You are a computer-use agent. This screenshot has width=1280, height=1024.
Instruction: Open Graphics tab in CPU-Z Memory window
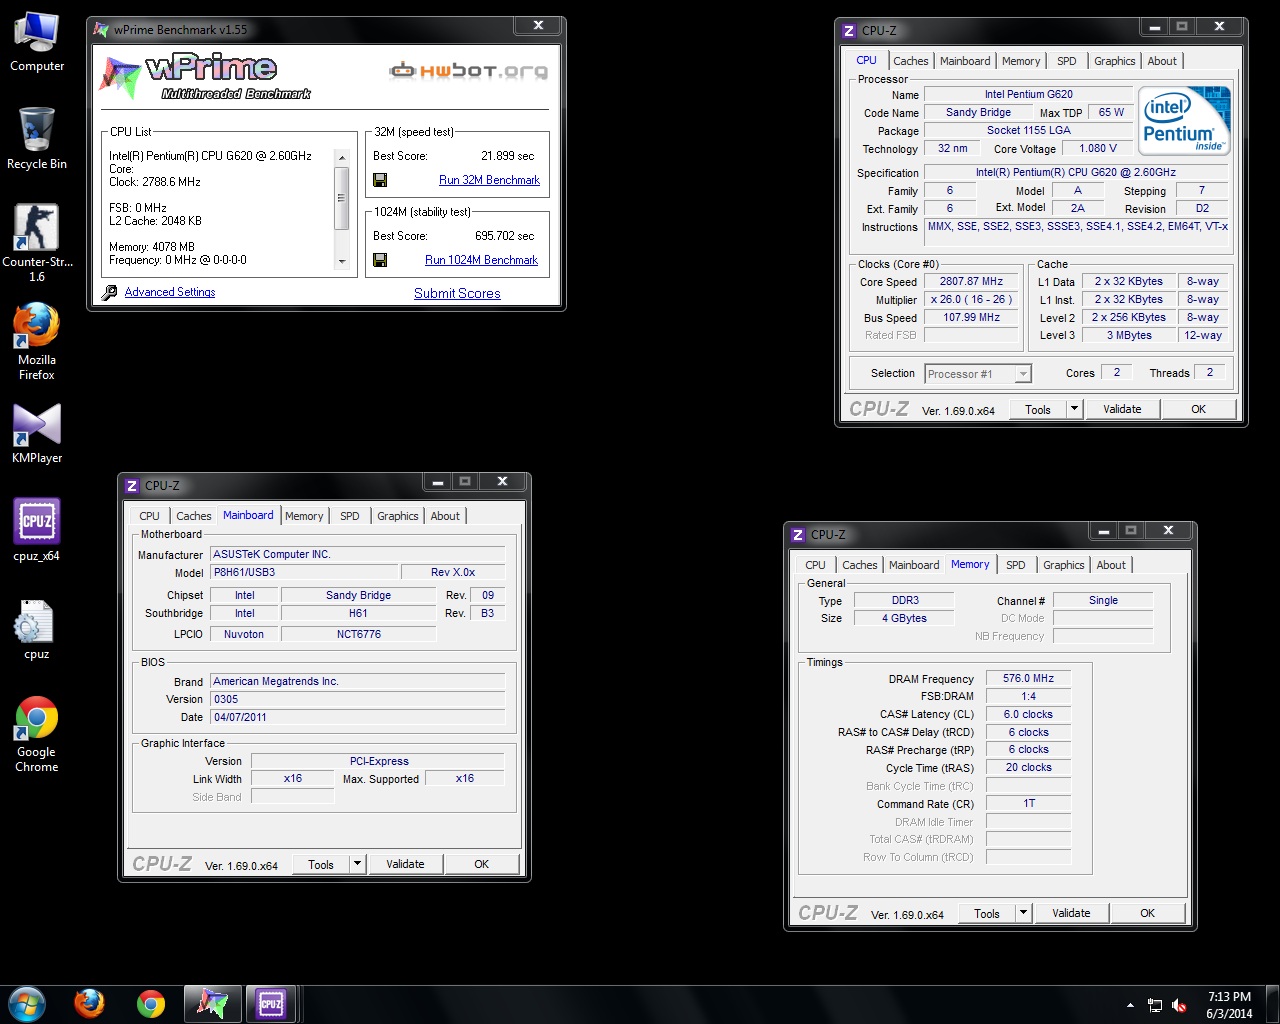coord(1063,565)
